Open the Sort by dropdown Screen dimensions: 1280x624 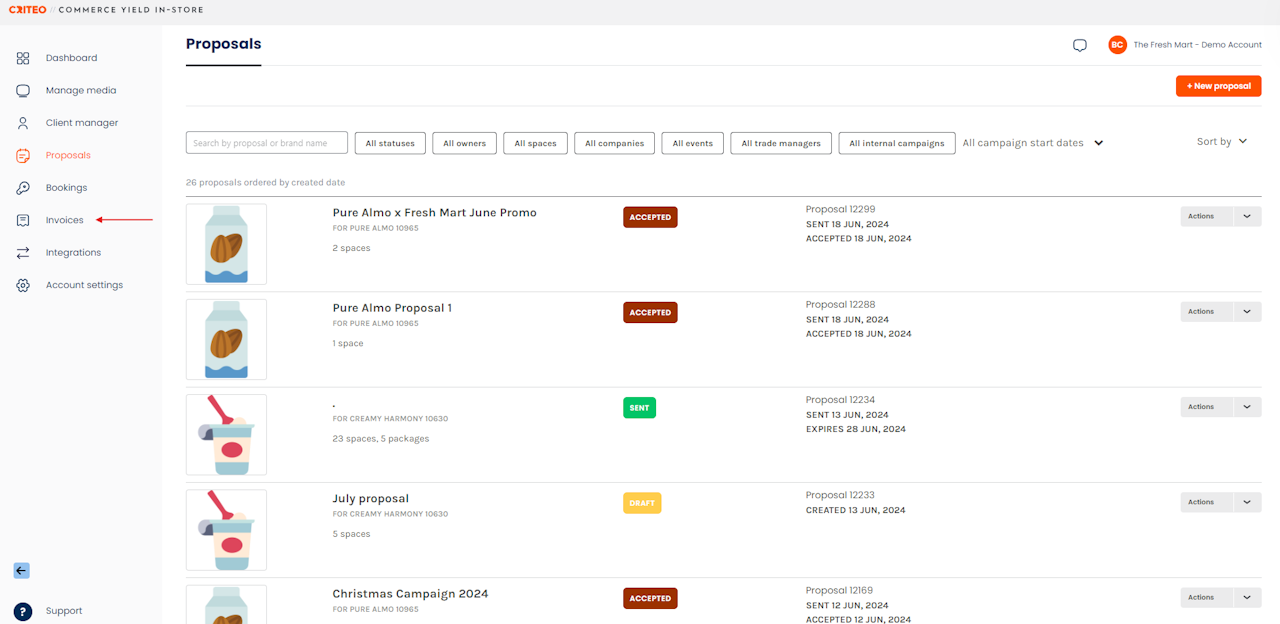(x=1222, y=142)
